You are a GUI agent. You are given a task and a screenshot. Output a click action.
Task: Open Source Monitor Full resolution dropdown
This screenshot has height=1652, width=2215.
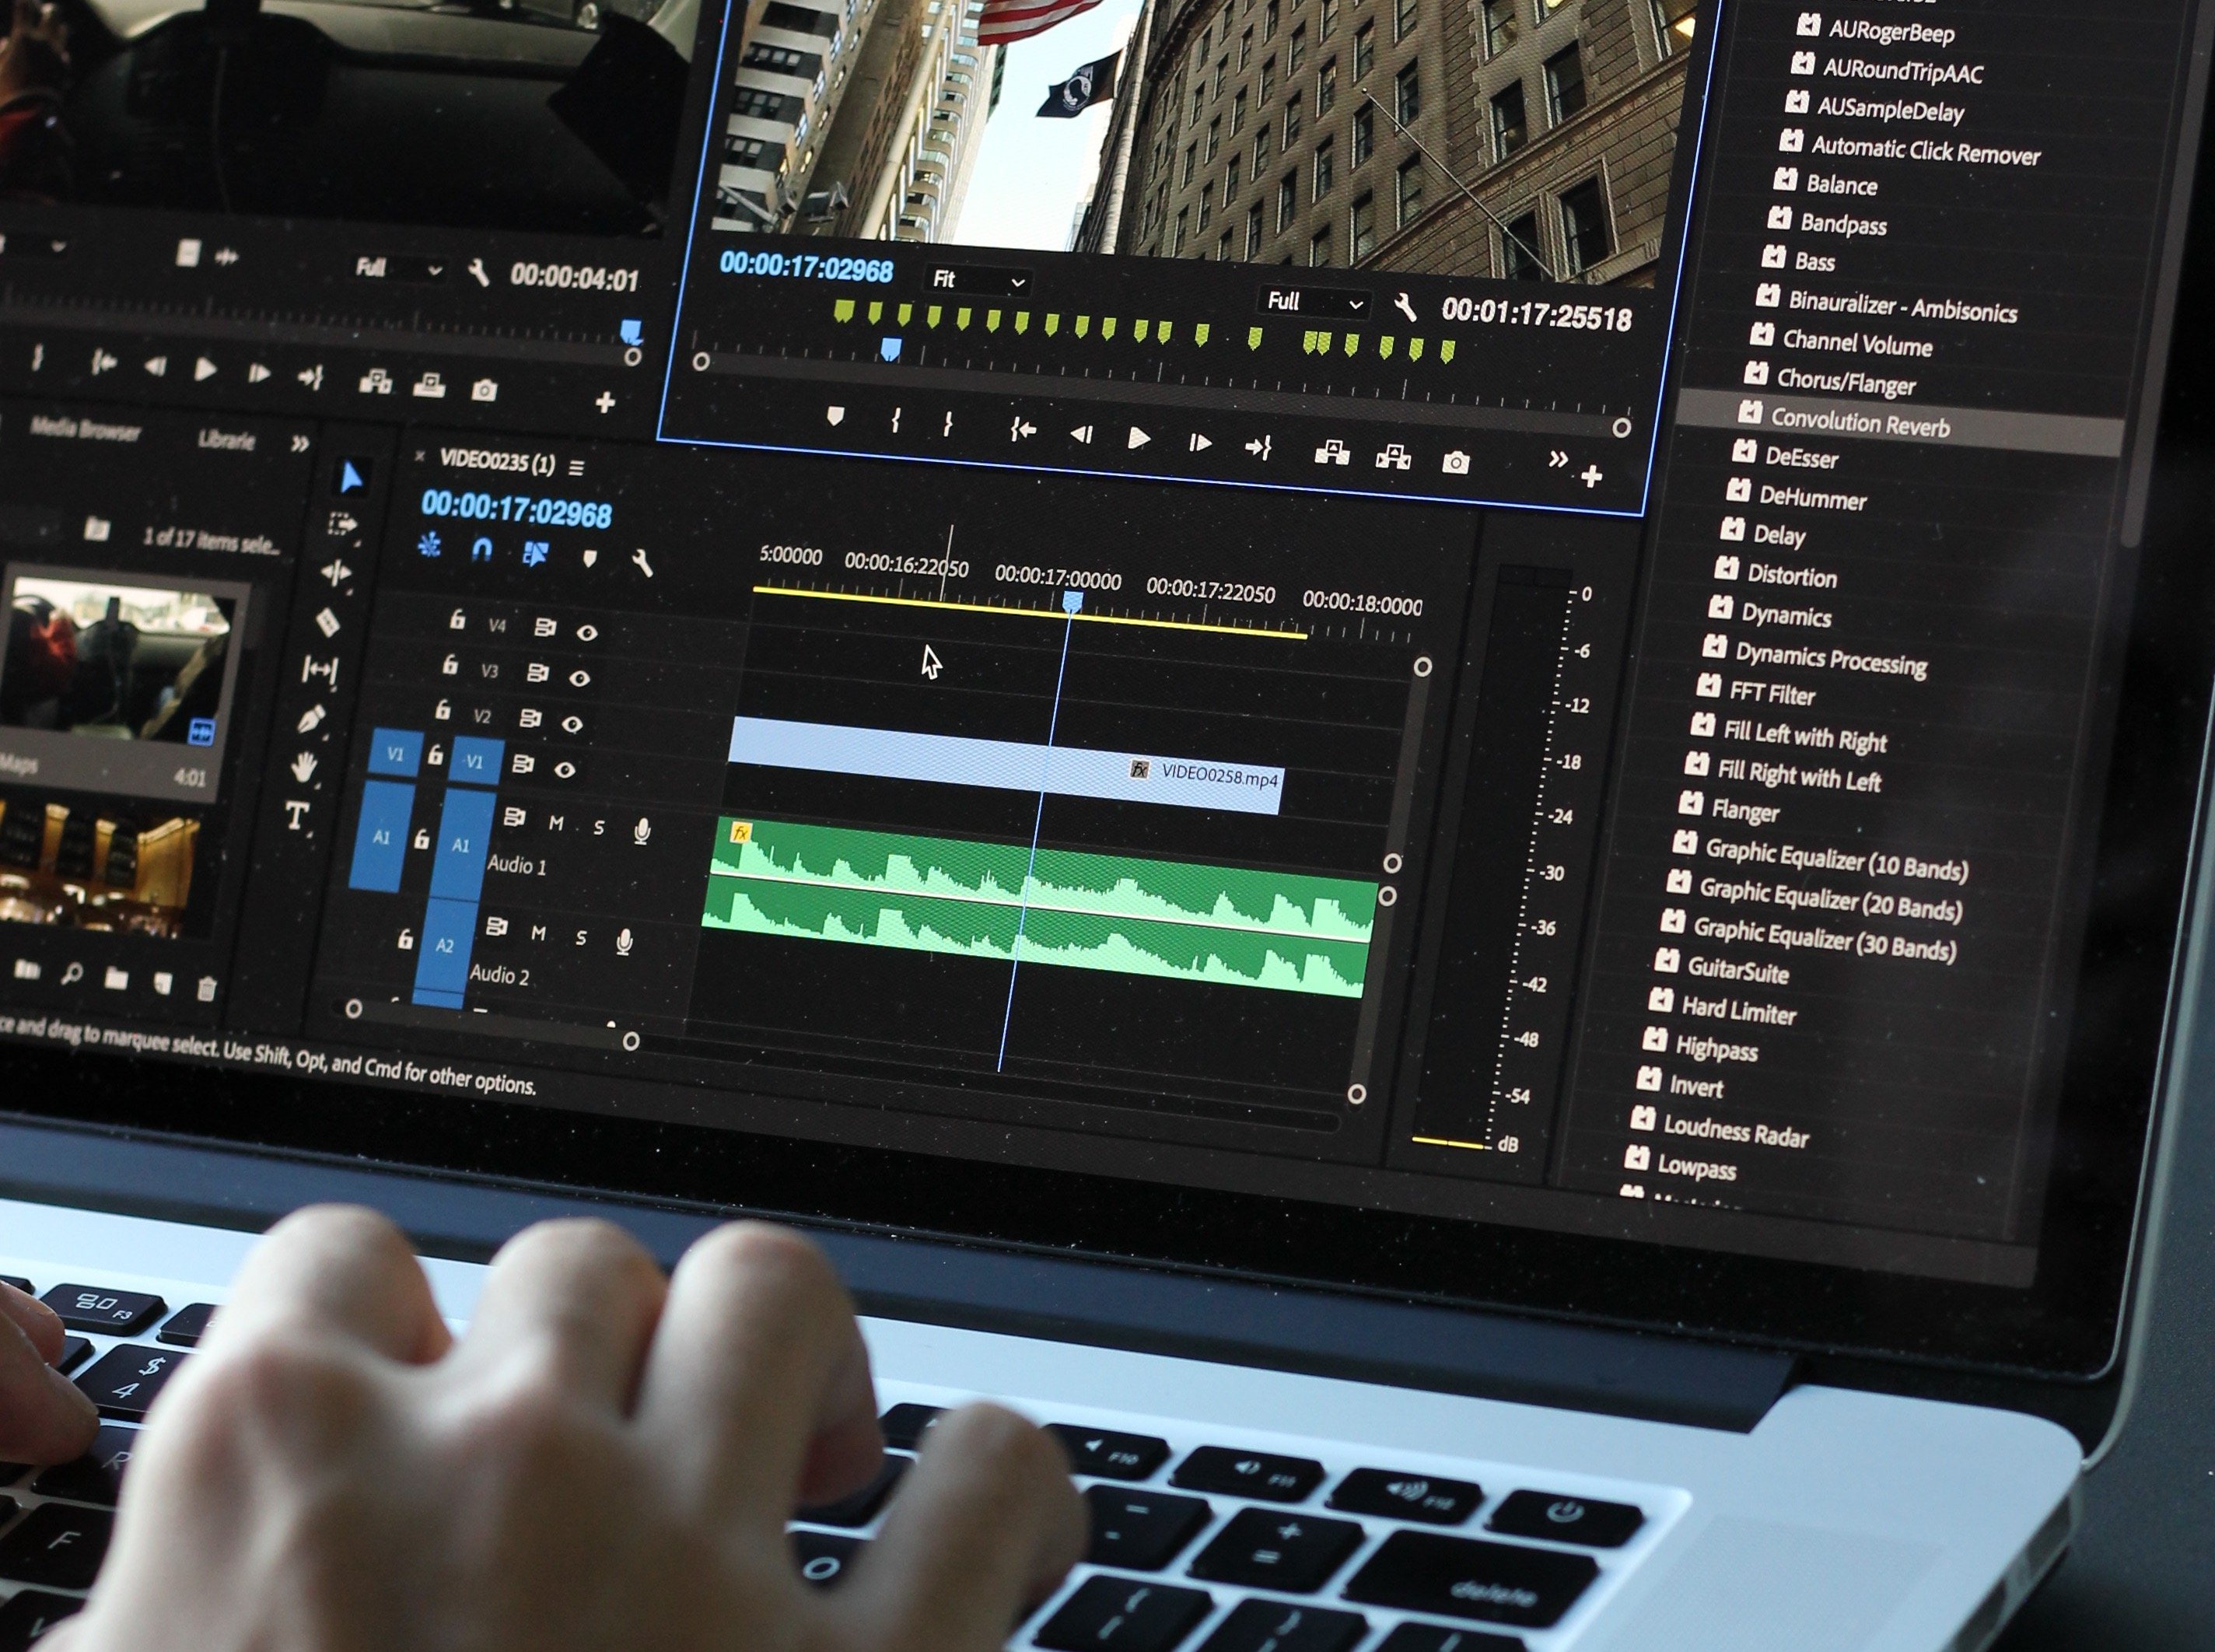pos(401,268)
